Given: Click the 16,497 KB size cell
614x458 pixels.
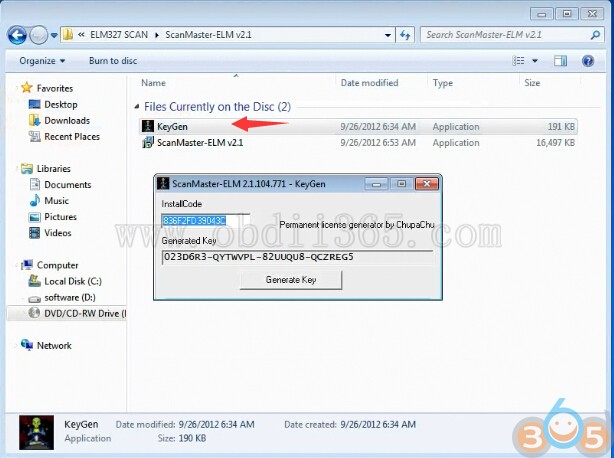Looking at the screenshot, I should 556,142.
